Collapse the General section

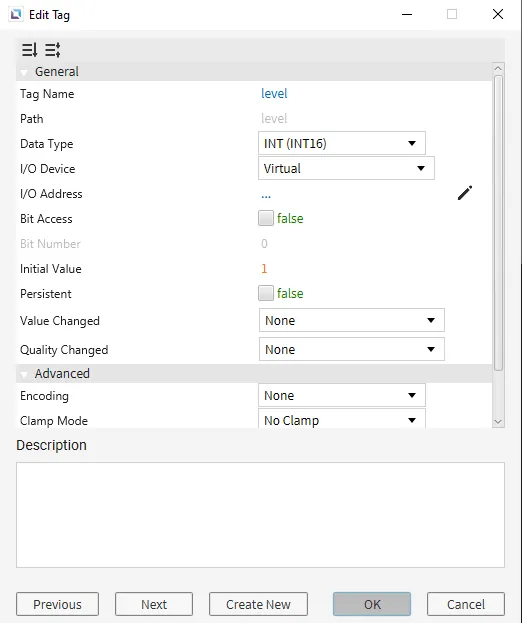(x=24, y=72)
